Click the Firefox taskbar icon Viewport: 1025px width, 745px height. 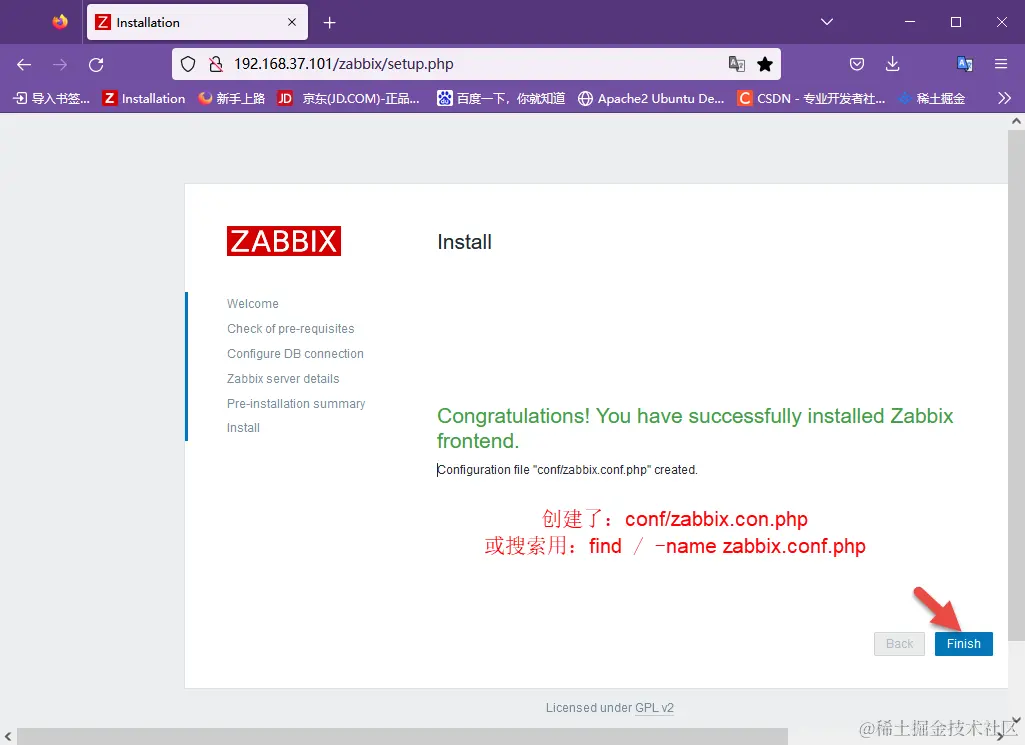point(59,21)
